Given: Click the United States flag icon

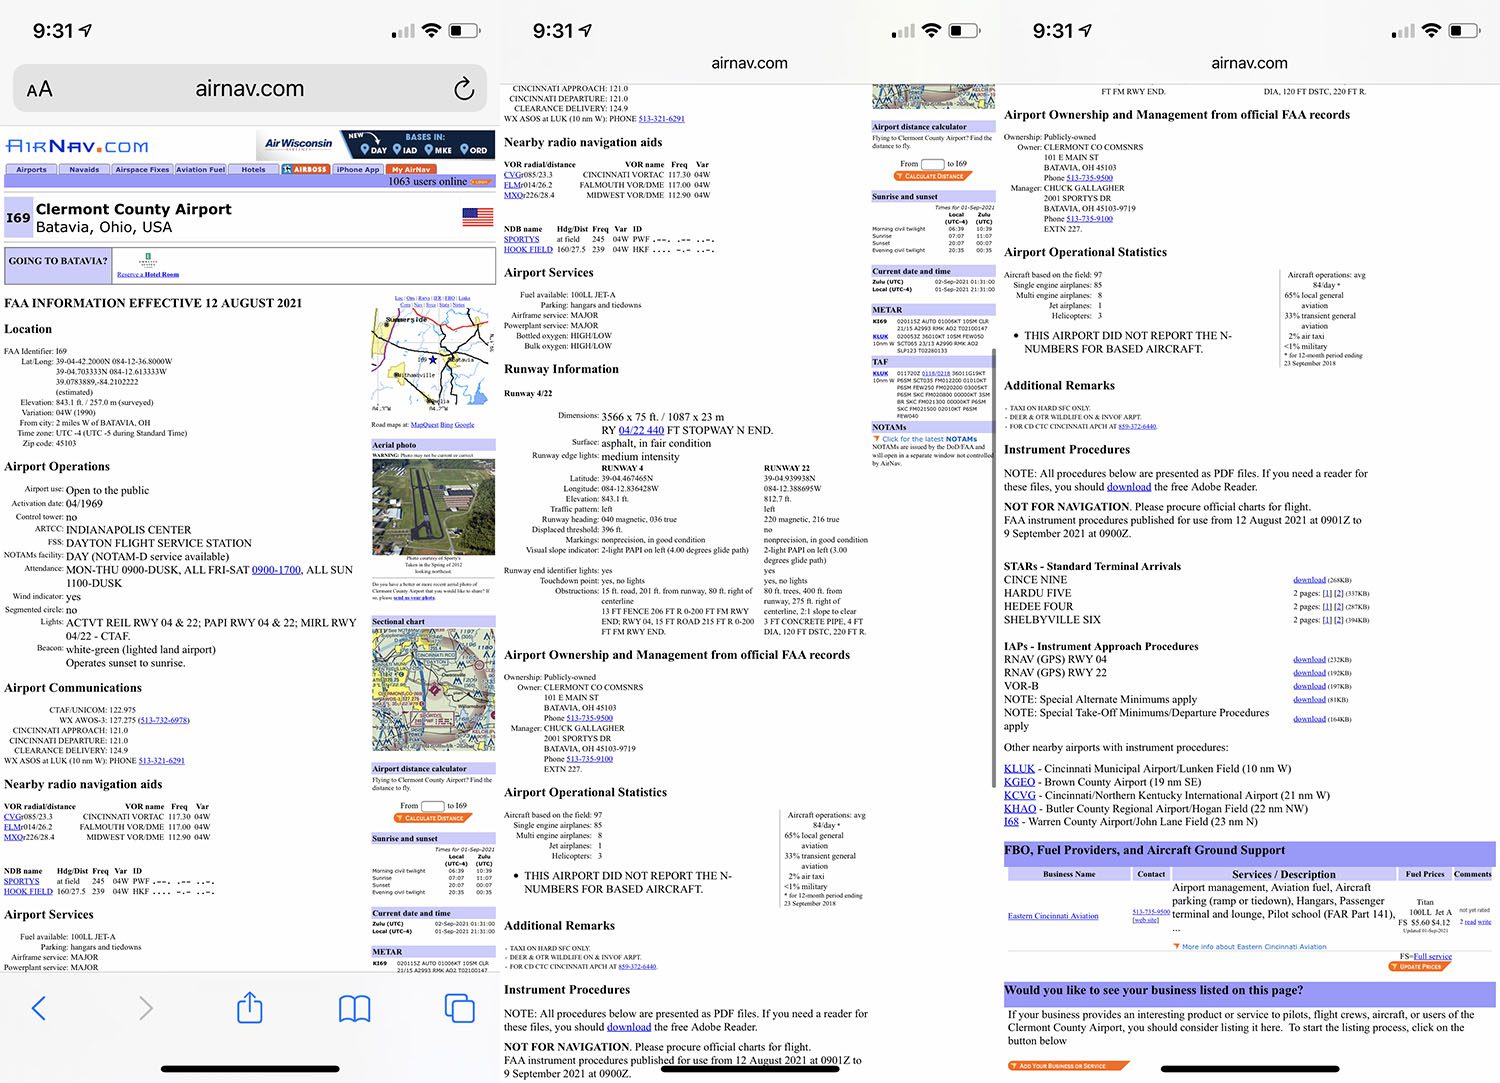Looking at the screenshot, I should coord(477,217).
